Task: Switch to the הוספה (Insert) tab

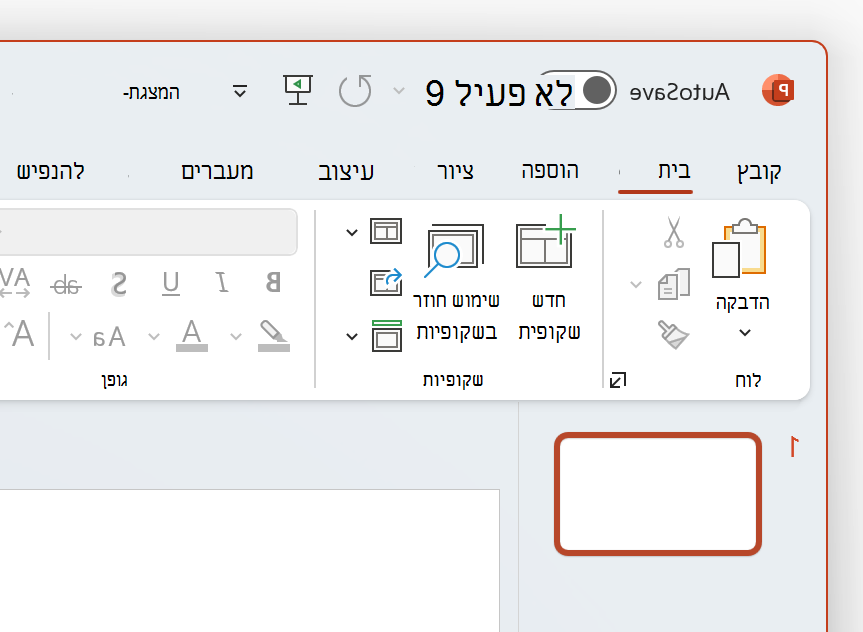Action: [550, 171]
